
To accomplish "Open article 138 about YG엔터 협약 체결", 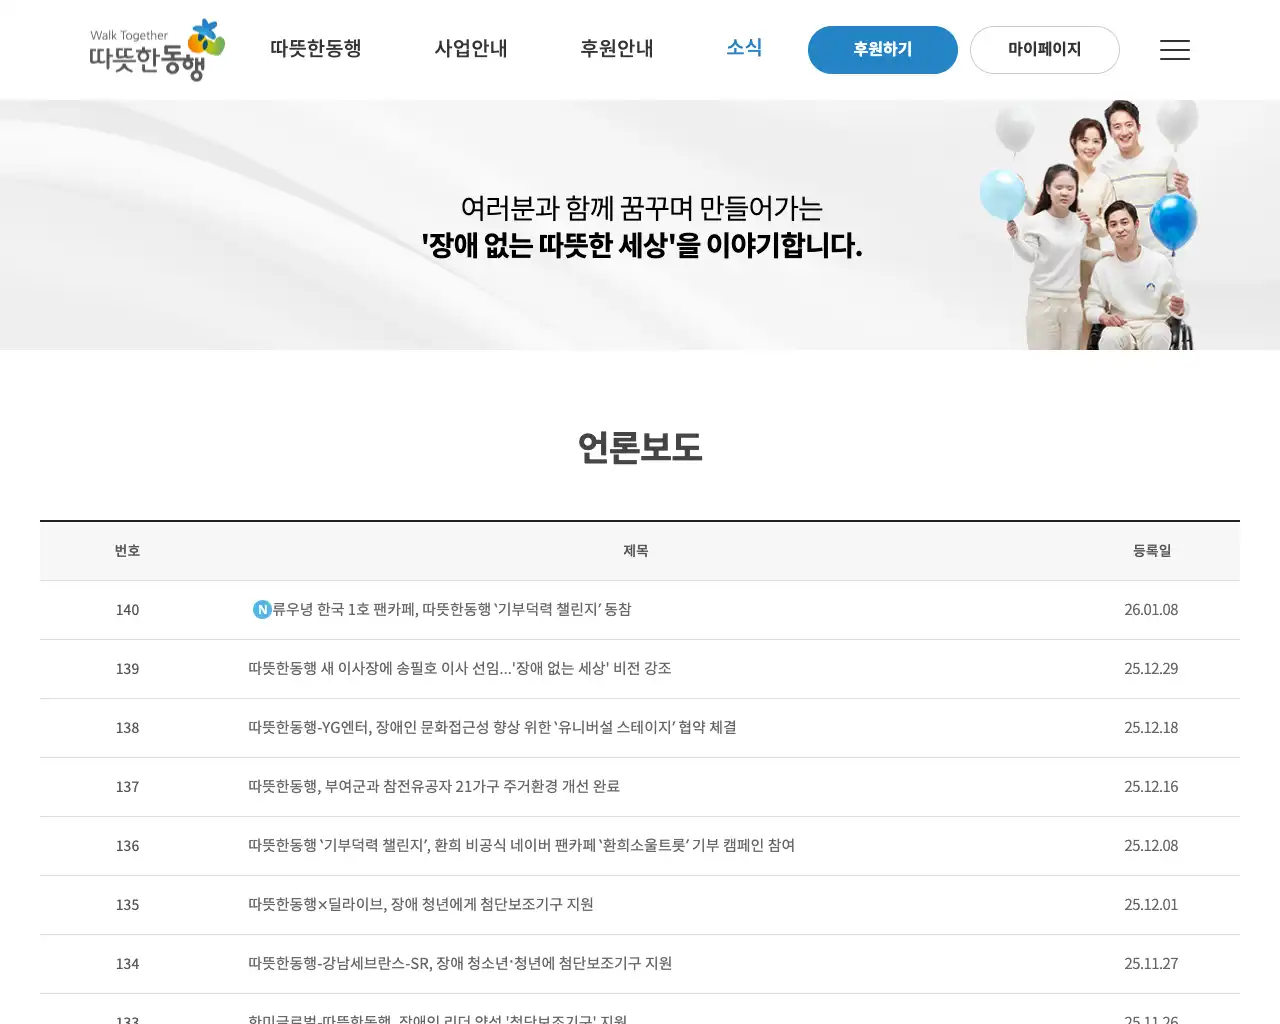I will 492,727.
